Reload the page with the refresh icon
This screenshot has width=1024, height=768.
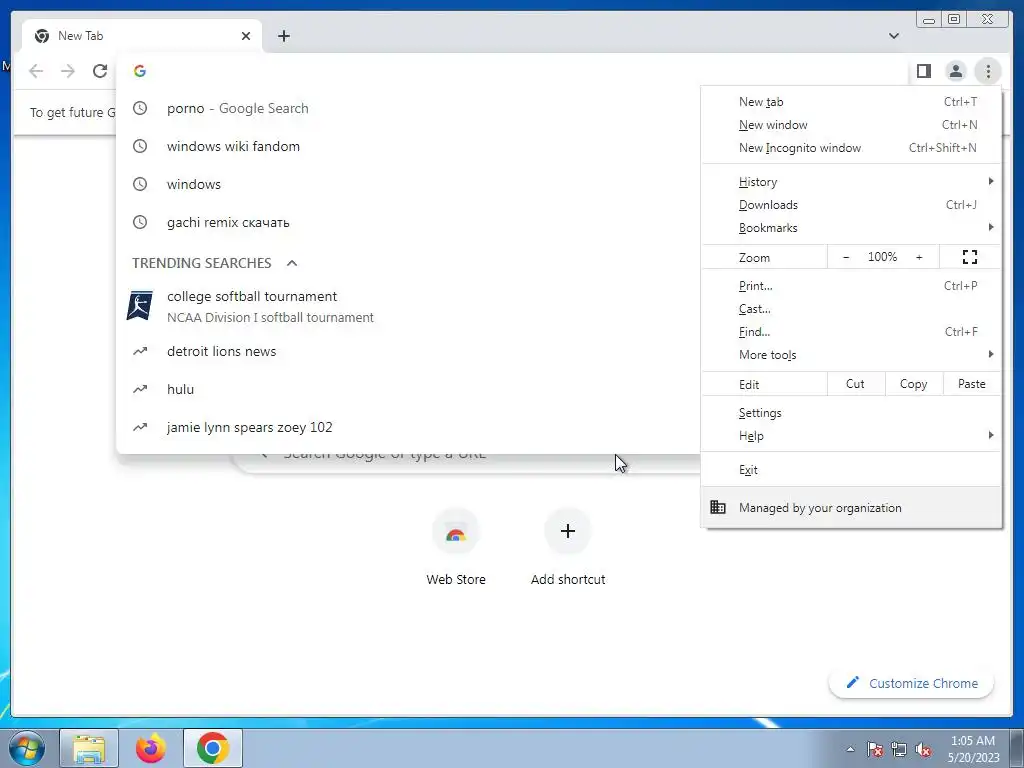pyautogui.click(x=100, y=71)
